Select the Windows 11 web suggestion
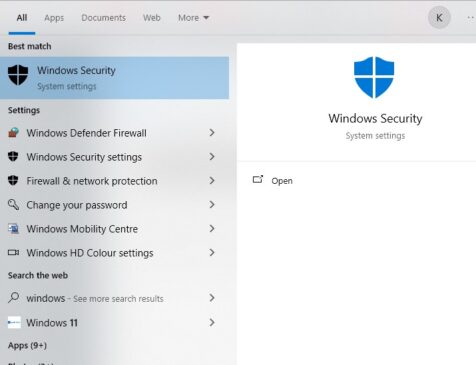The width and height of the screenshot is (476, 365). (114, 322)
